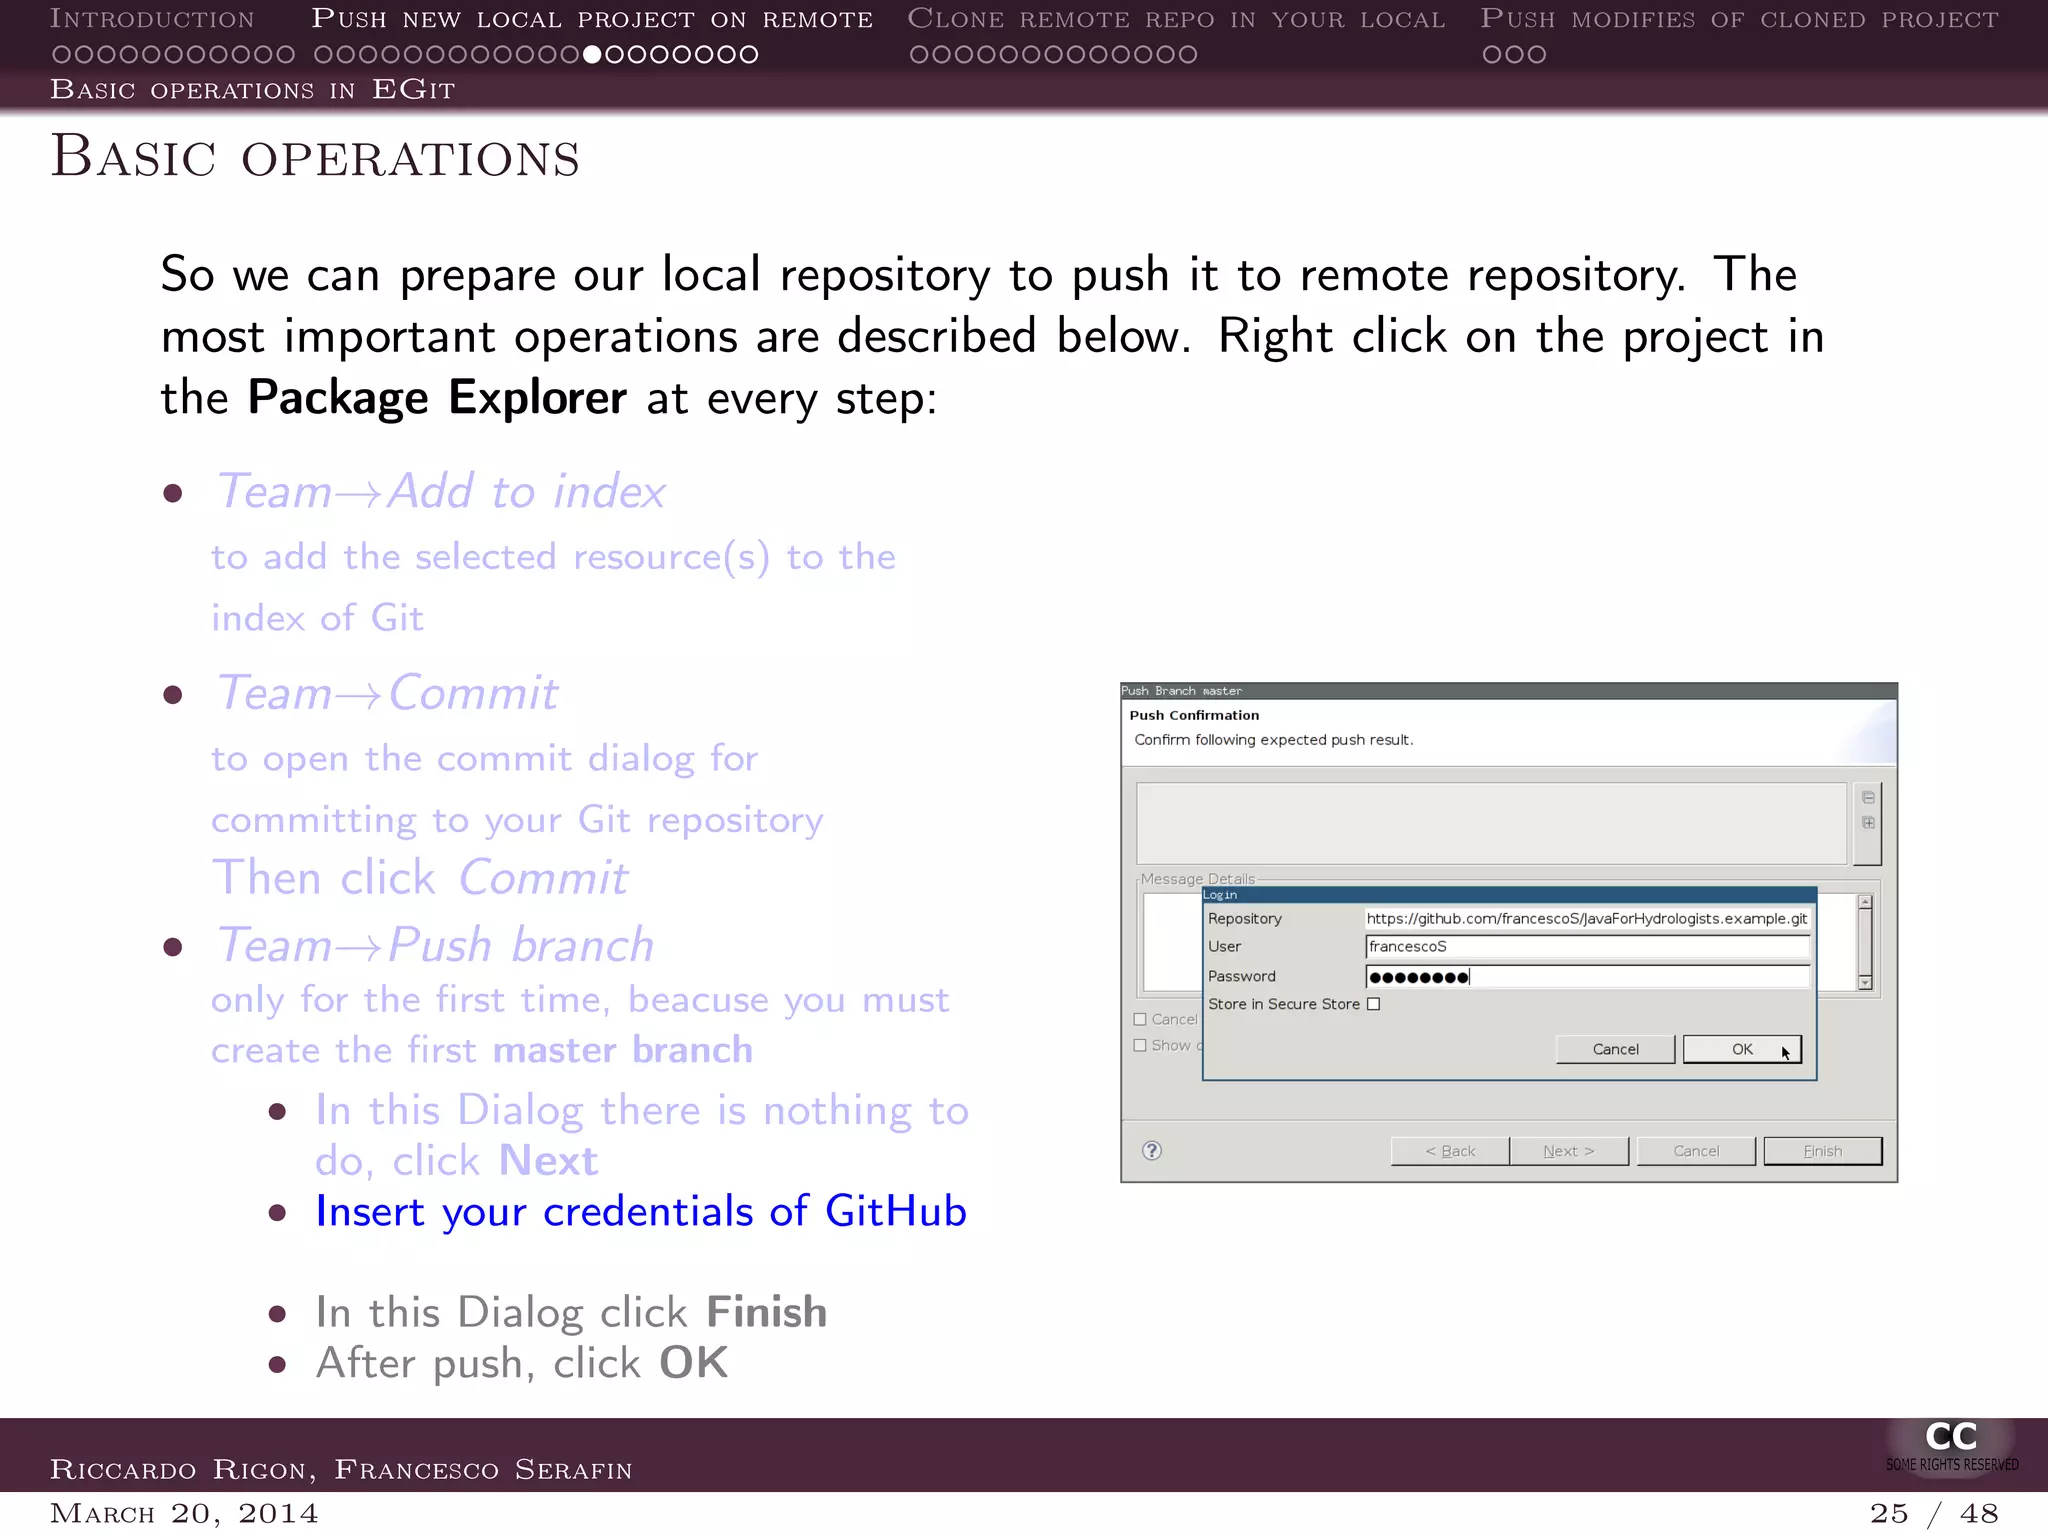
Task: Toggle the Show checkbox behind Login dialog
Action: pyautogui.click(x=1140, y=1045)
